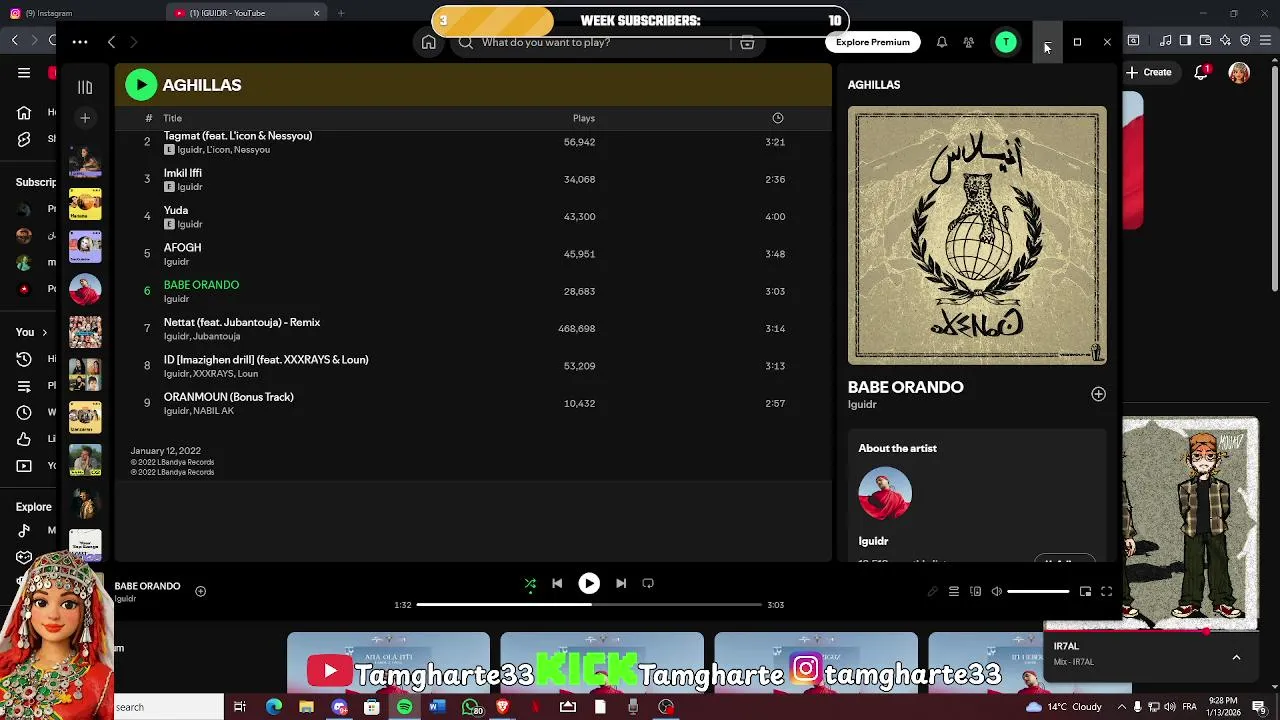Viewport: 1280px width, 720px height.
Task: Toggle repeat in the player bar
Action: click(x=648, y=583)
